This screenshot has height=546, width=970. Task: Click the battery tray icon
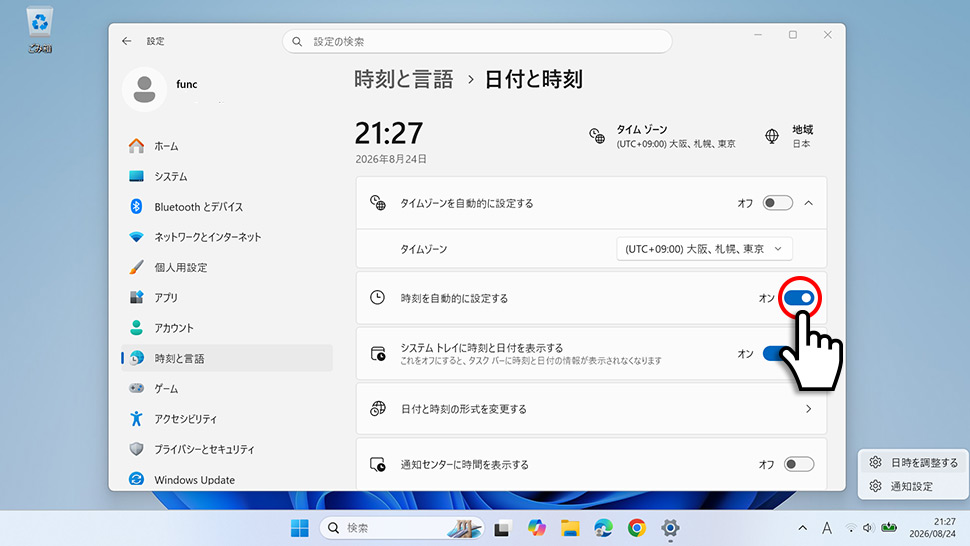tap(889, 527)
